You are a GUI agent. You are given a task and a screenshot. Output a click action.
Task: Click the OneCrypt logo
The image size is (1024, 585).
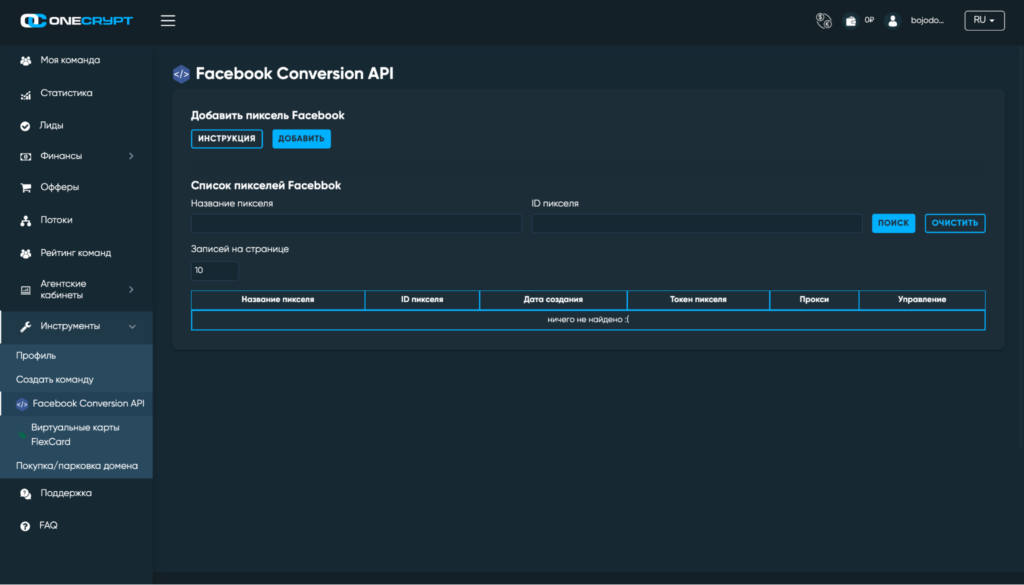(76, 21)
